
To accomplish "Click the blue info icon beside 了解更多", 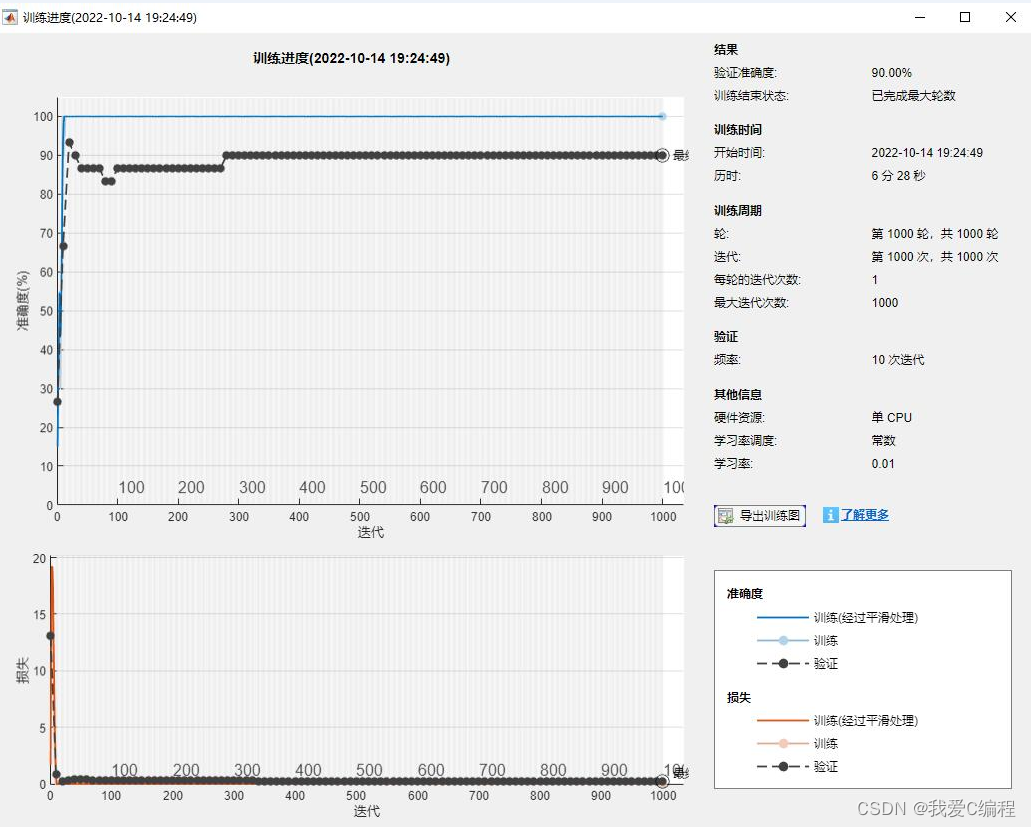I will coord(830,515).
